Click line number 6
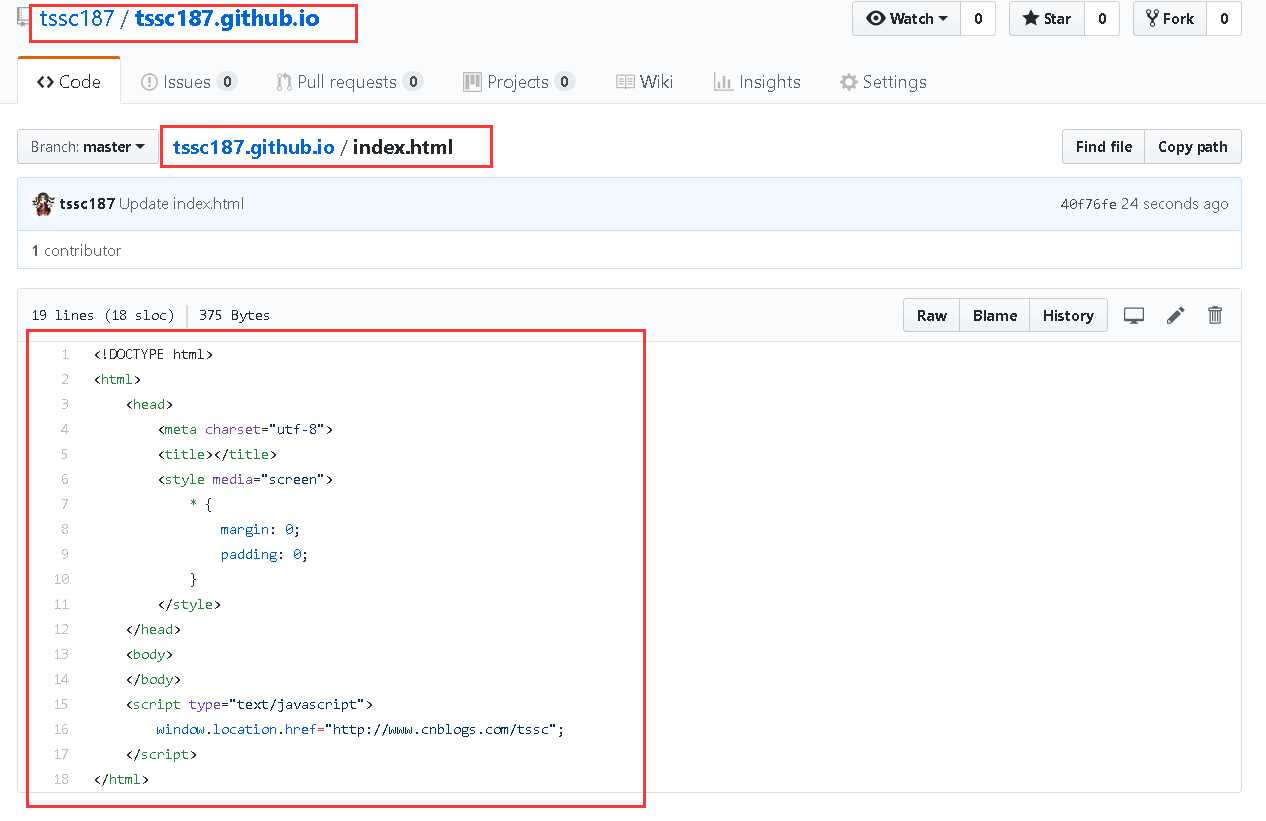This screenshot has width=1266, height=821. 65,479
